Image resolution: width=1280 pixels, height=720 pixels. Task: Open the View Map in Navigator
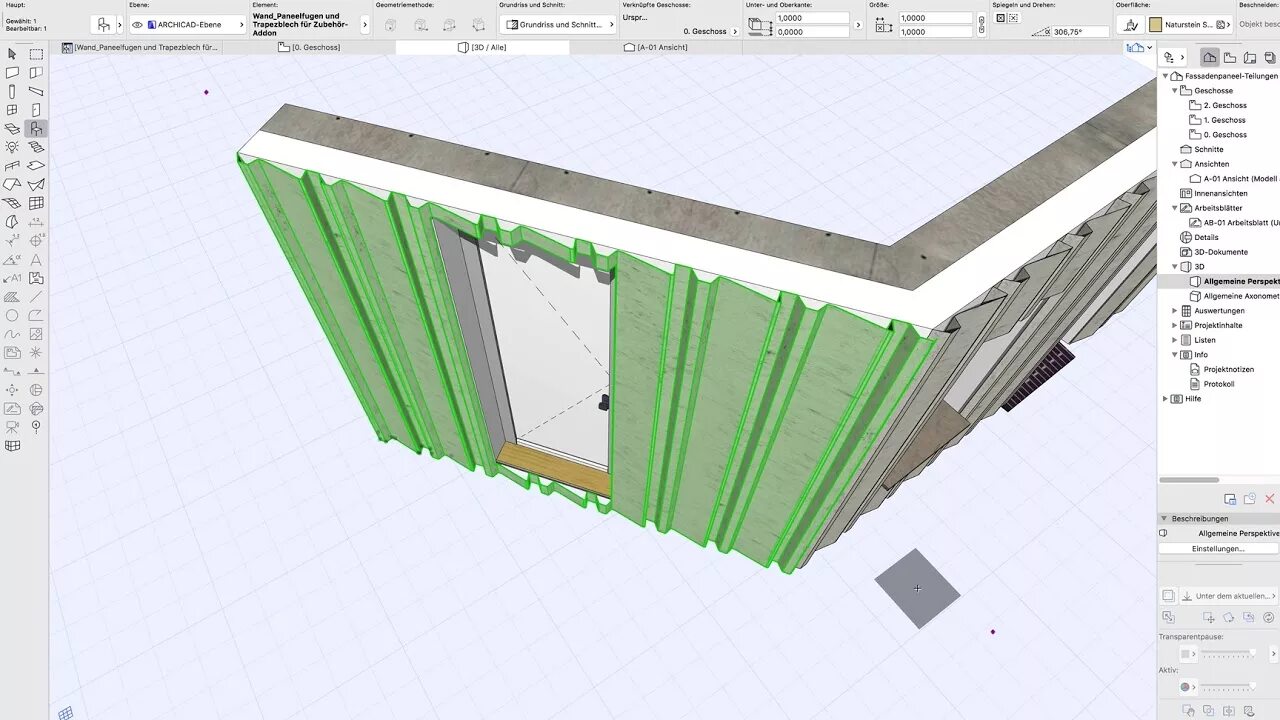[x=1230, y=58]
